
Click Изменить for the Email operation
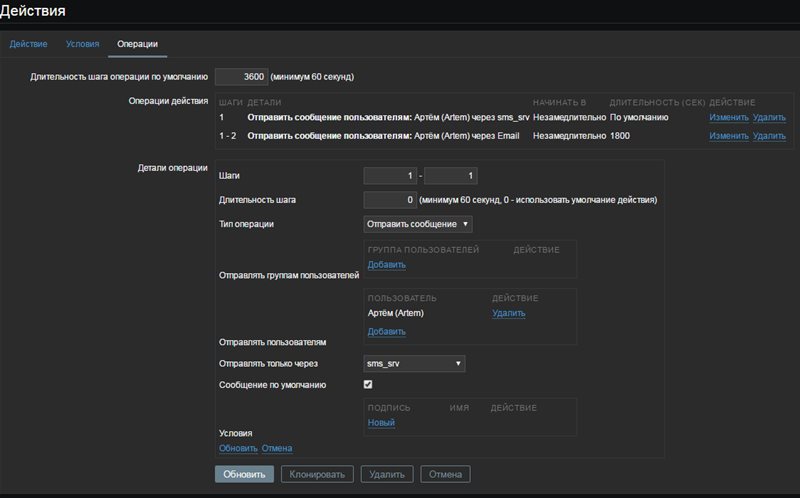coord(728,135)
